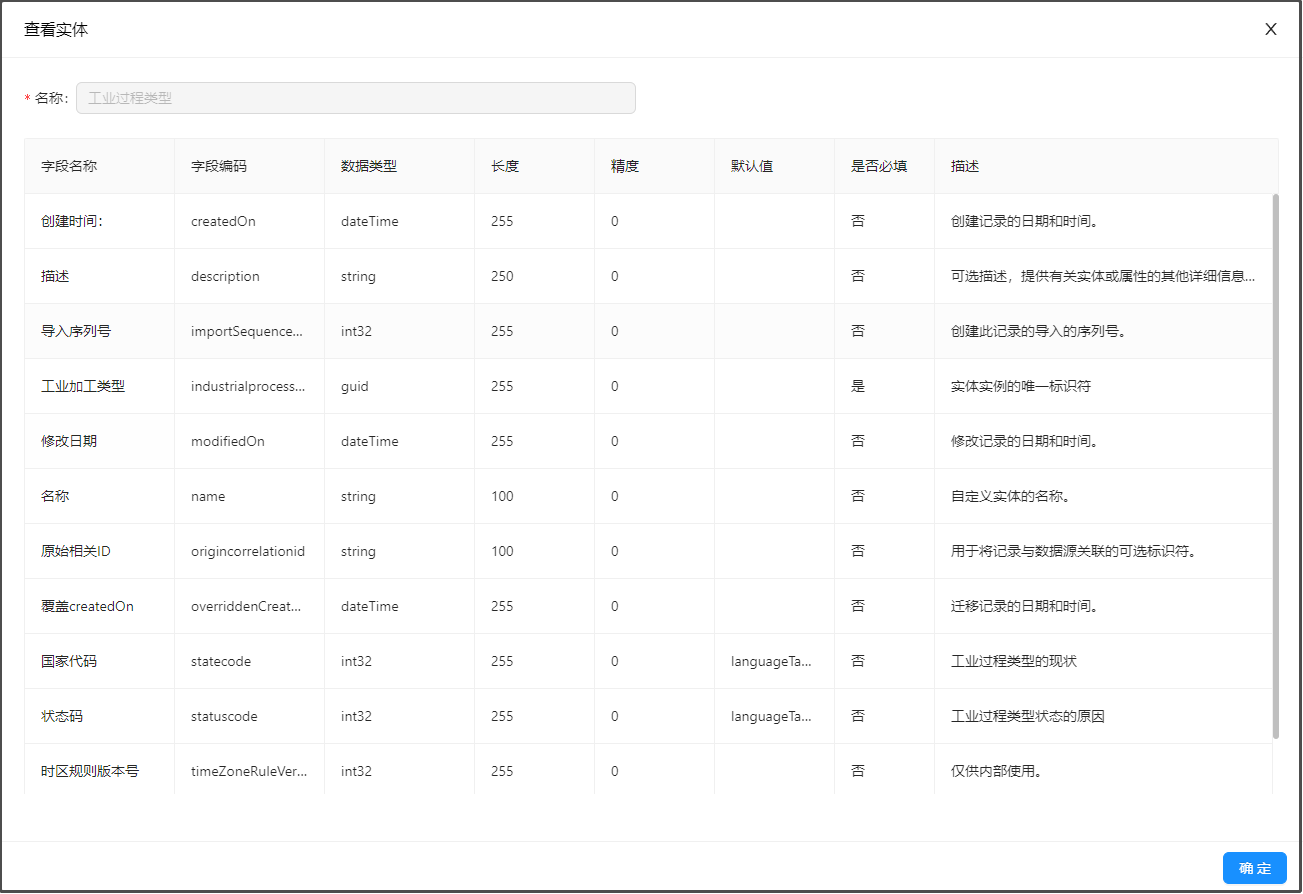Close the 查看实体 dialog

point(1270,29)
